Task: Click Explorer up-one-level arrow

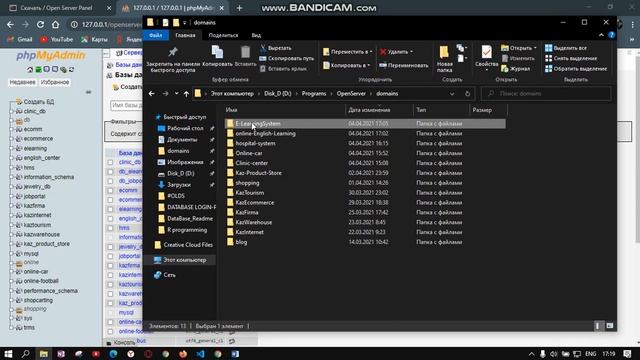Action: pos(186,93)
